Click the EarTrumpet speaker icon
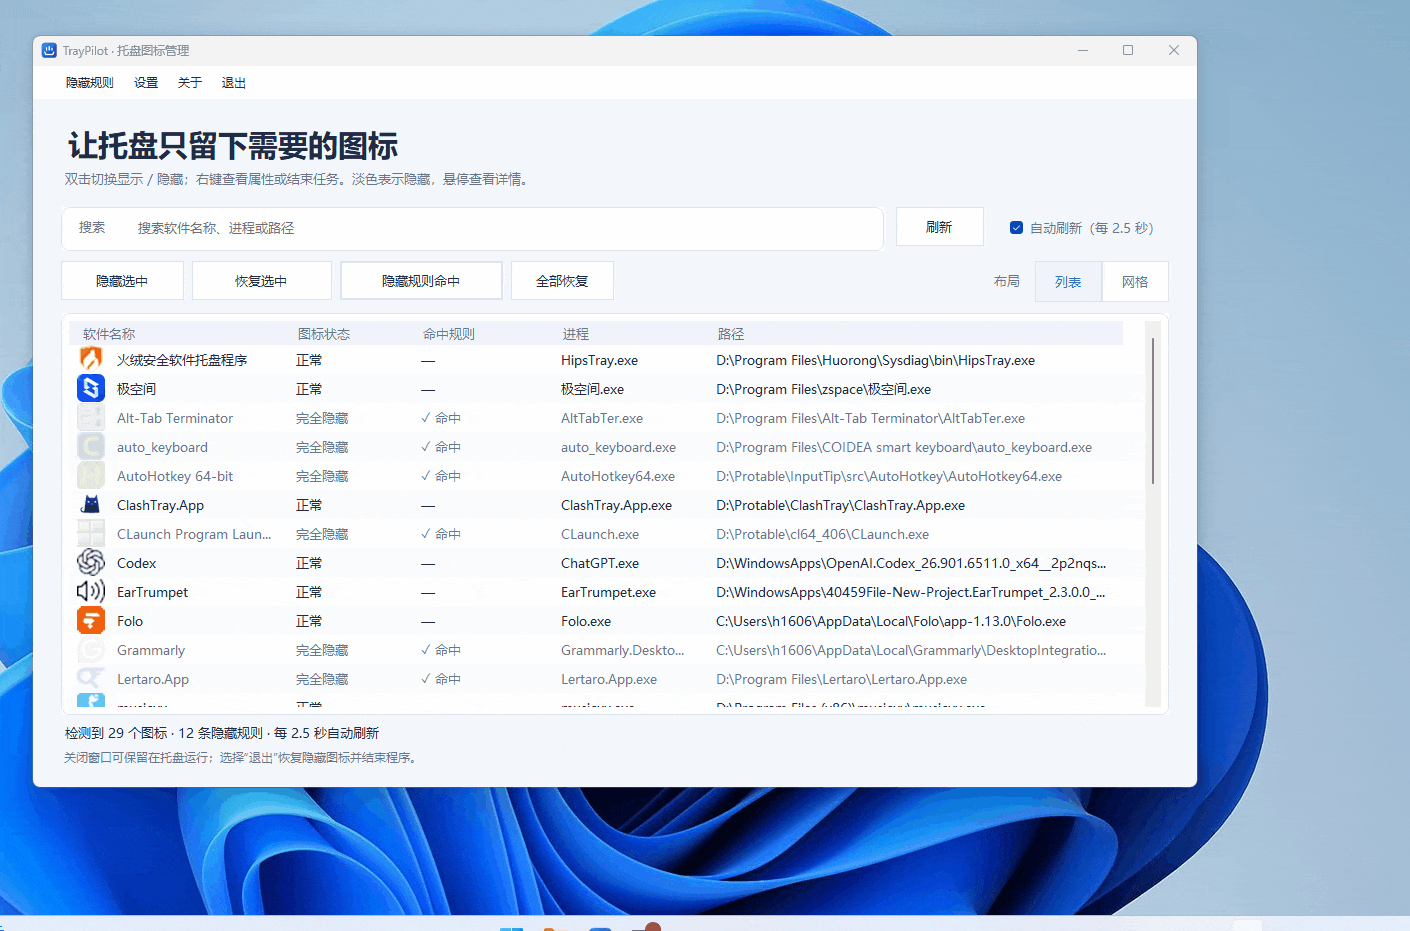This screenshot has height=931, width=1410. 91,591
